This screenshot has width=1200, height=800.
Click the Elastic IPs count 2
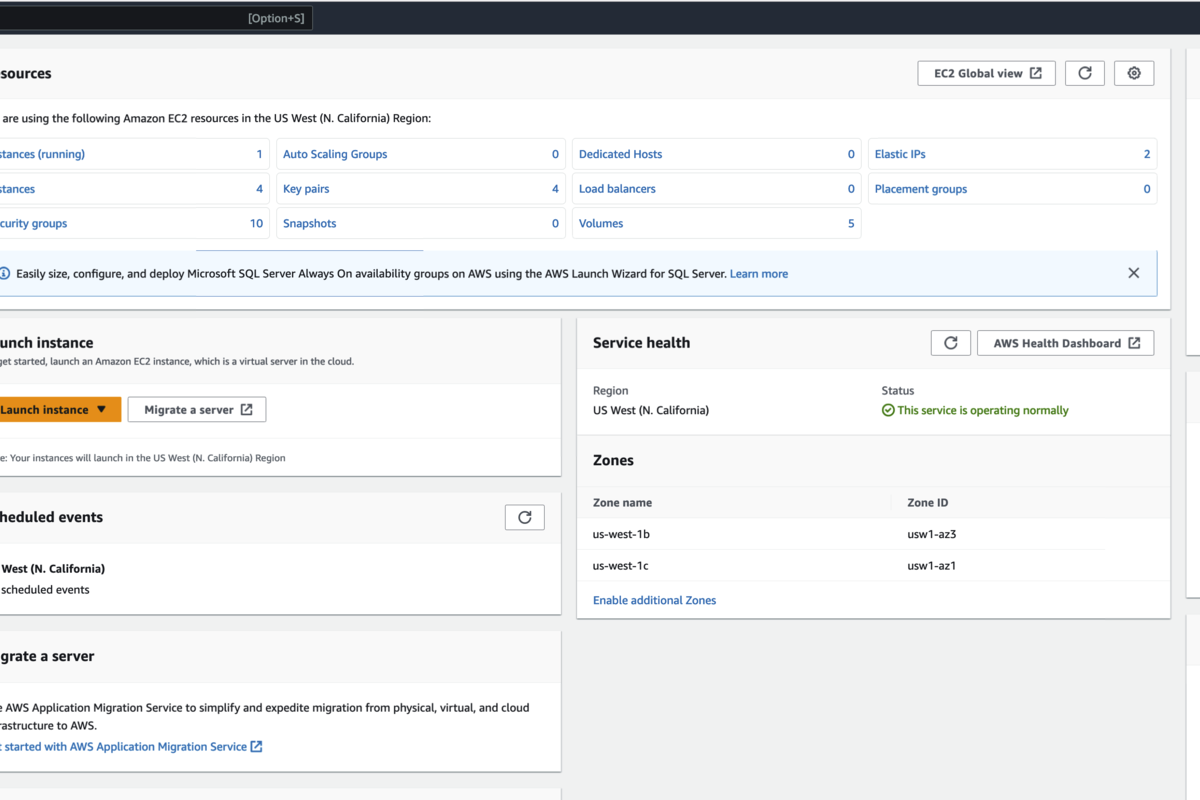click(1147, 154)
